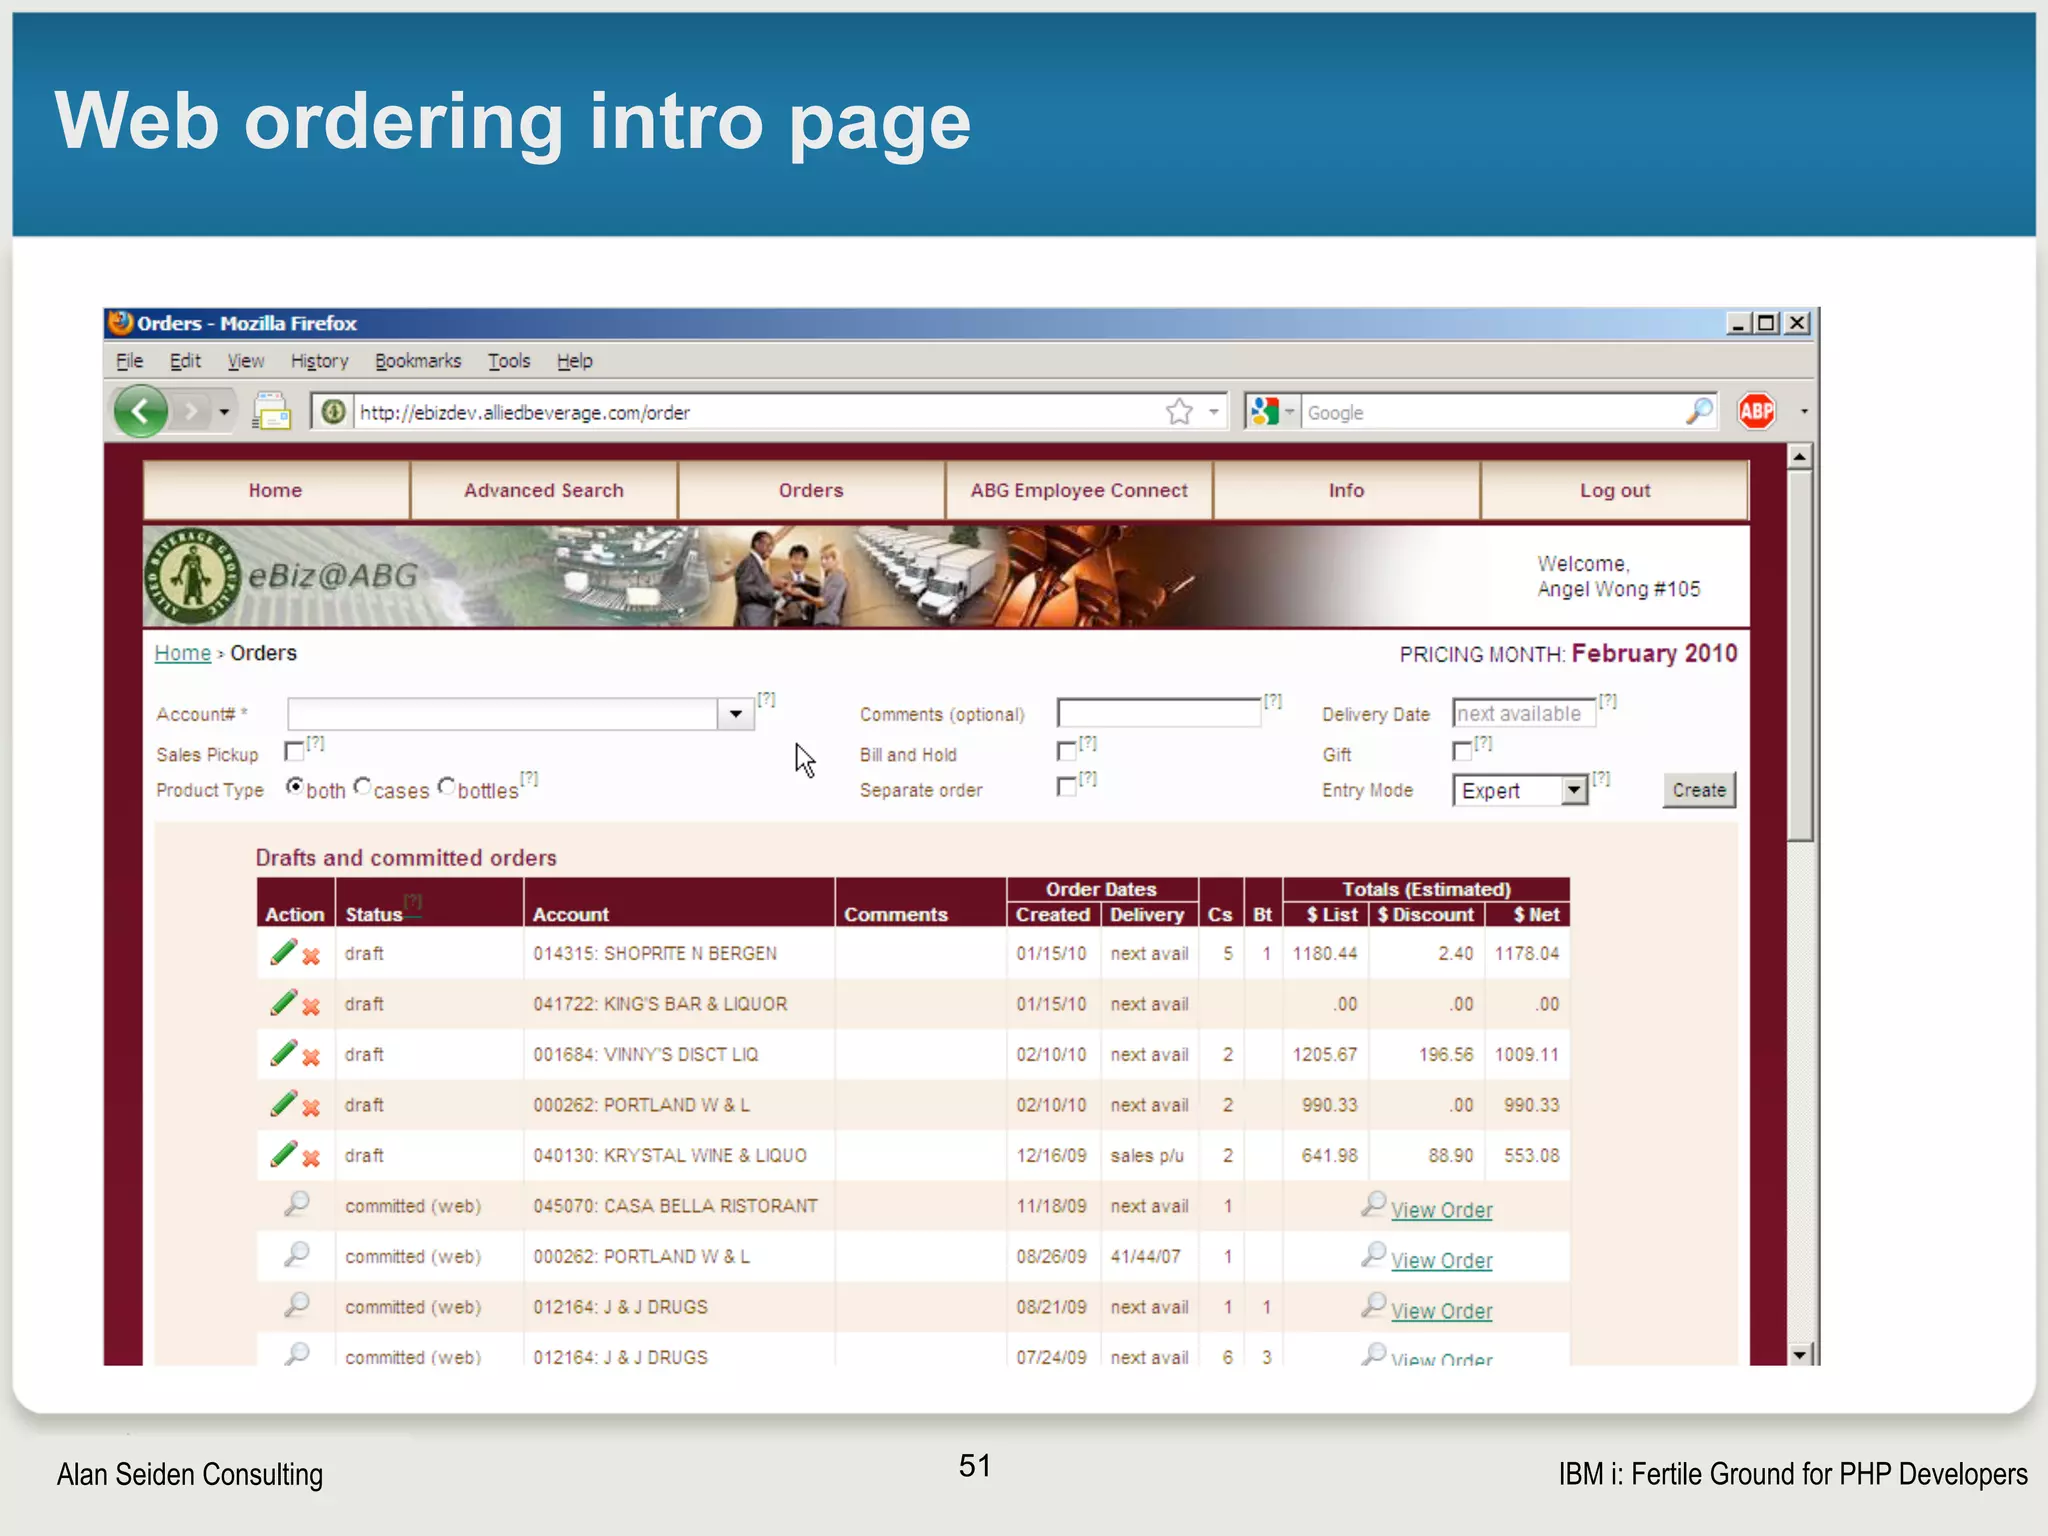Open the URL history dropdown arrow

(x=1213, y=412)
